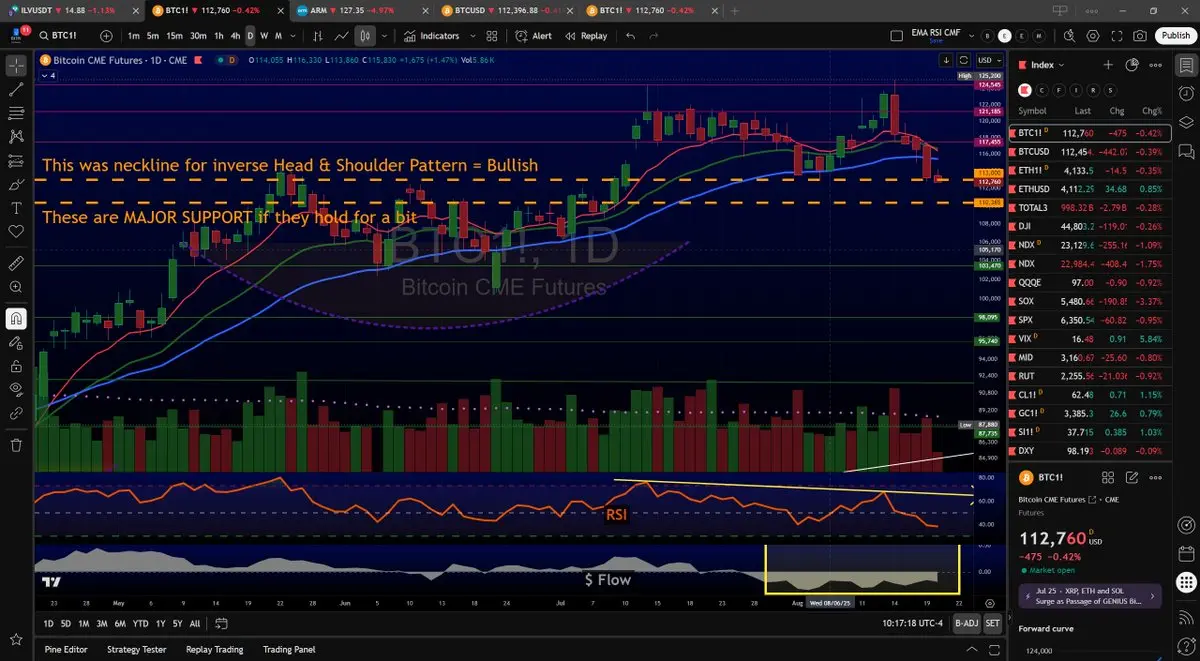Switch to the ILVUSDT browser tab

[x=72, y=9]
